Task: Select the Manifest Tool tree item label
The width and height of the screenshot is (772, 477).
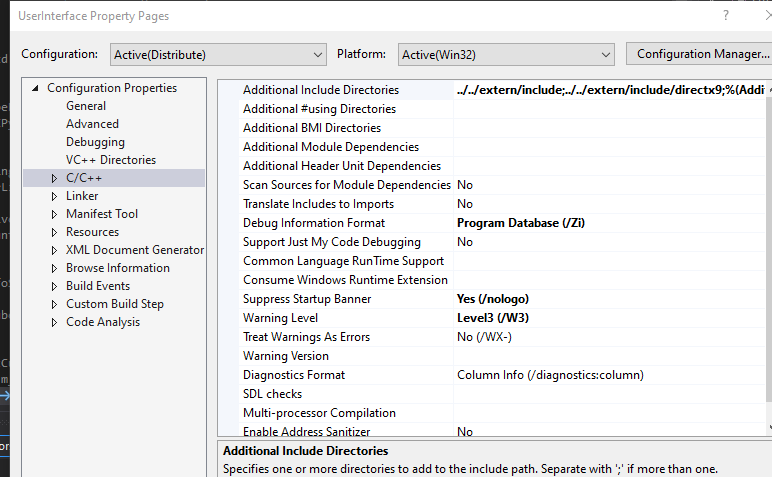Action: click(x=102, y=214)
